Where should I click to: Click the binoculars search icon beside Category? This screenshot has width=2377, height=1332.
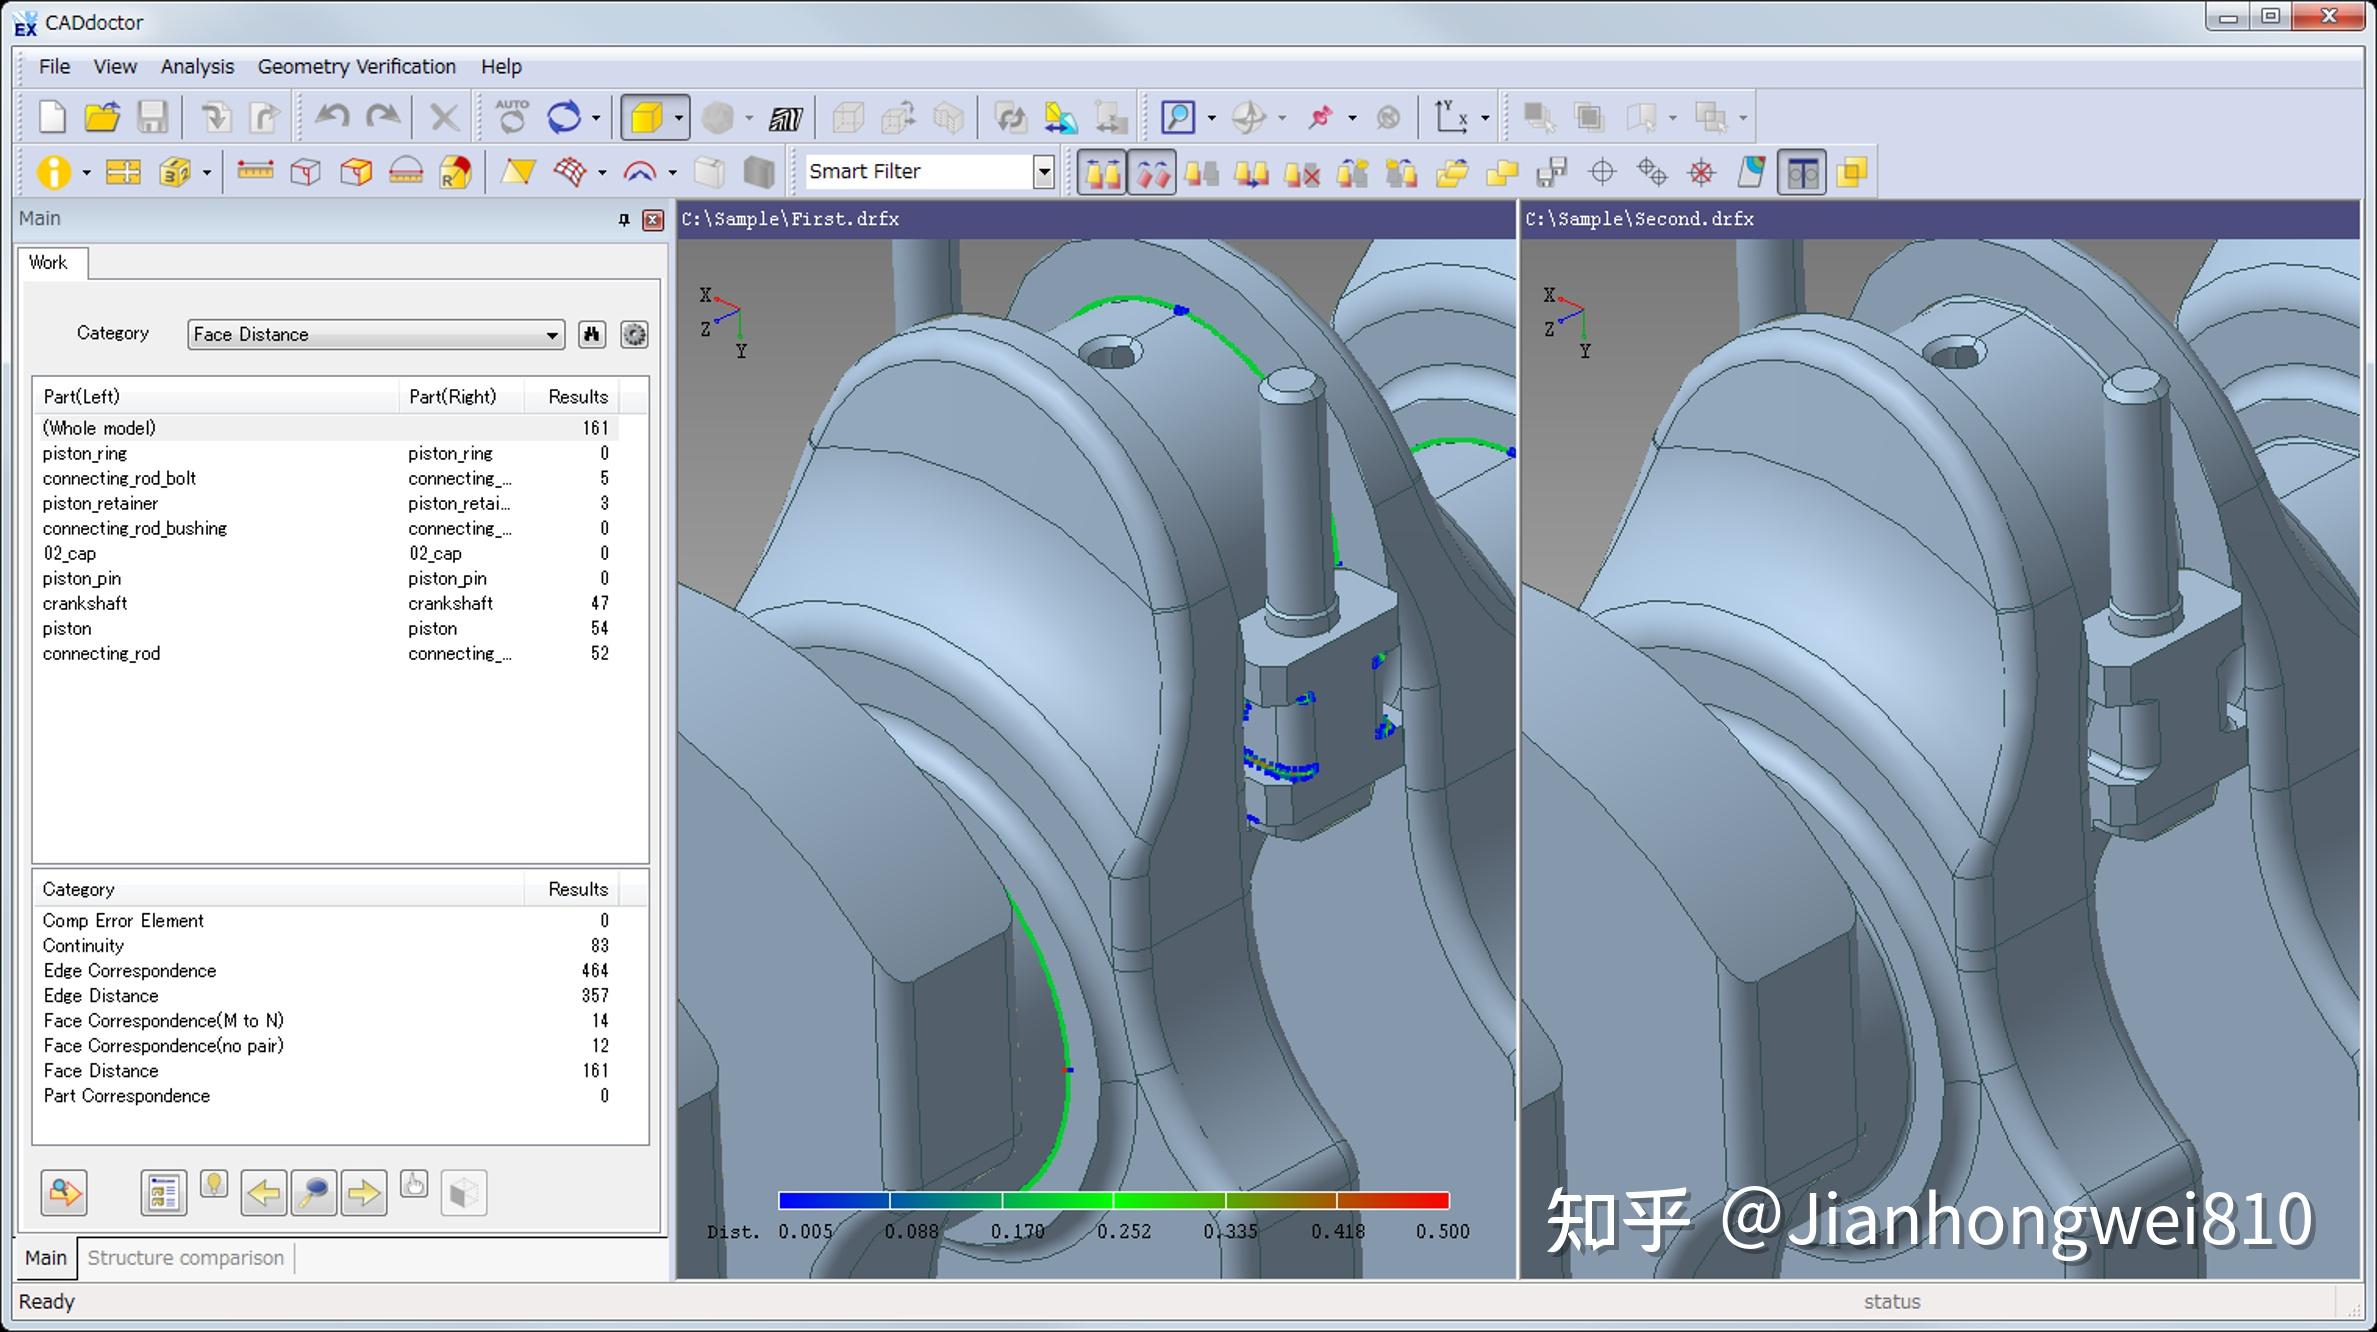(592, 334)
